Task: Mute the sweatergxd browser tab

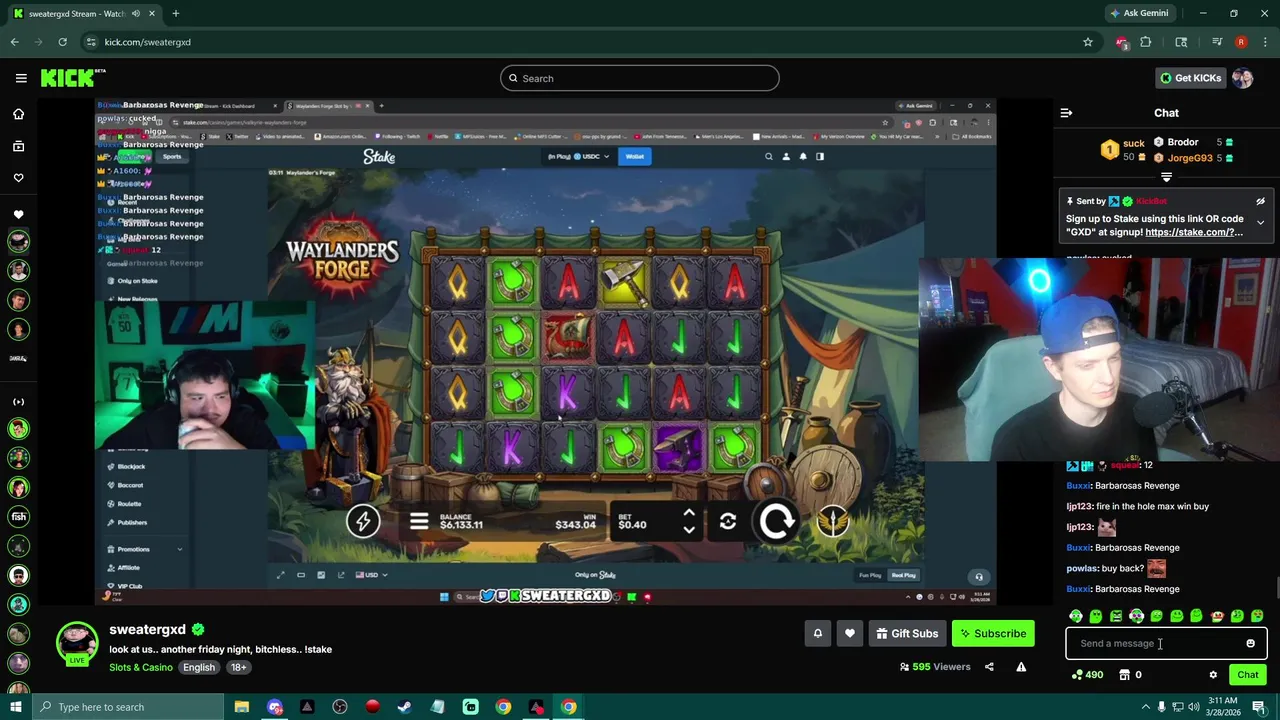Action: 136,14
